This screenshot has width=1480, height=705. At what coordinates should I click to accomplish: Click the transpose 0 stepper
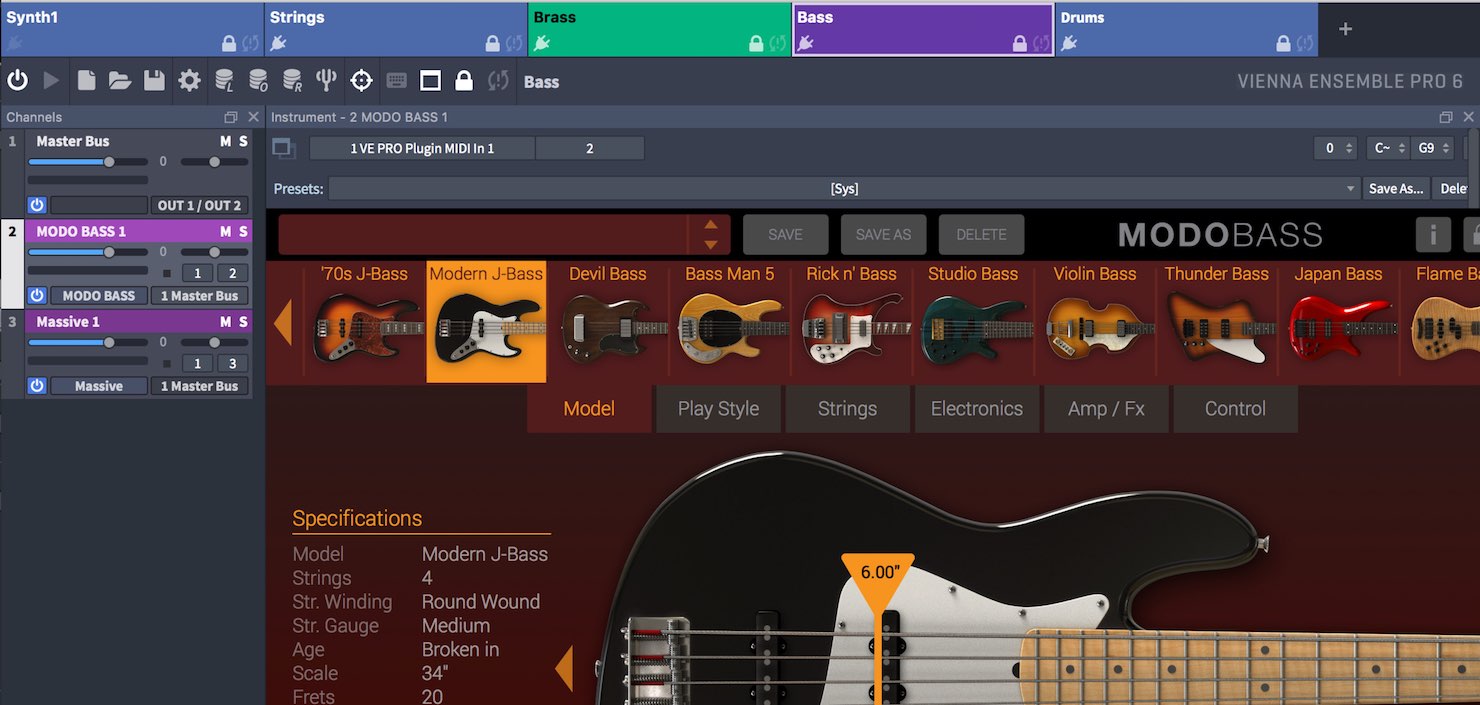coord(1336,148)
